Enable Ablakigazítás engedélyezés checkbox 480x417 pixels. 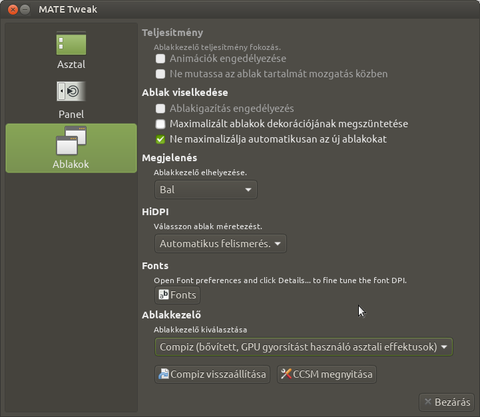tap(160, 108)
